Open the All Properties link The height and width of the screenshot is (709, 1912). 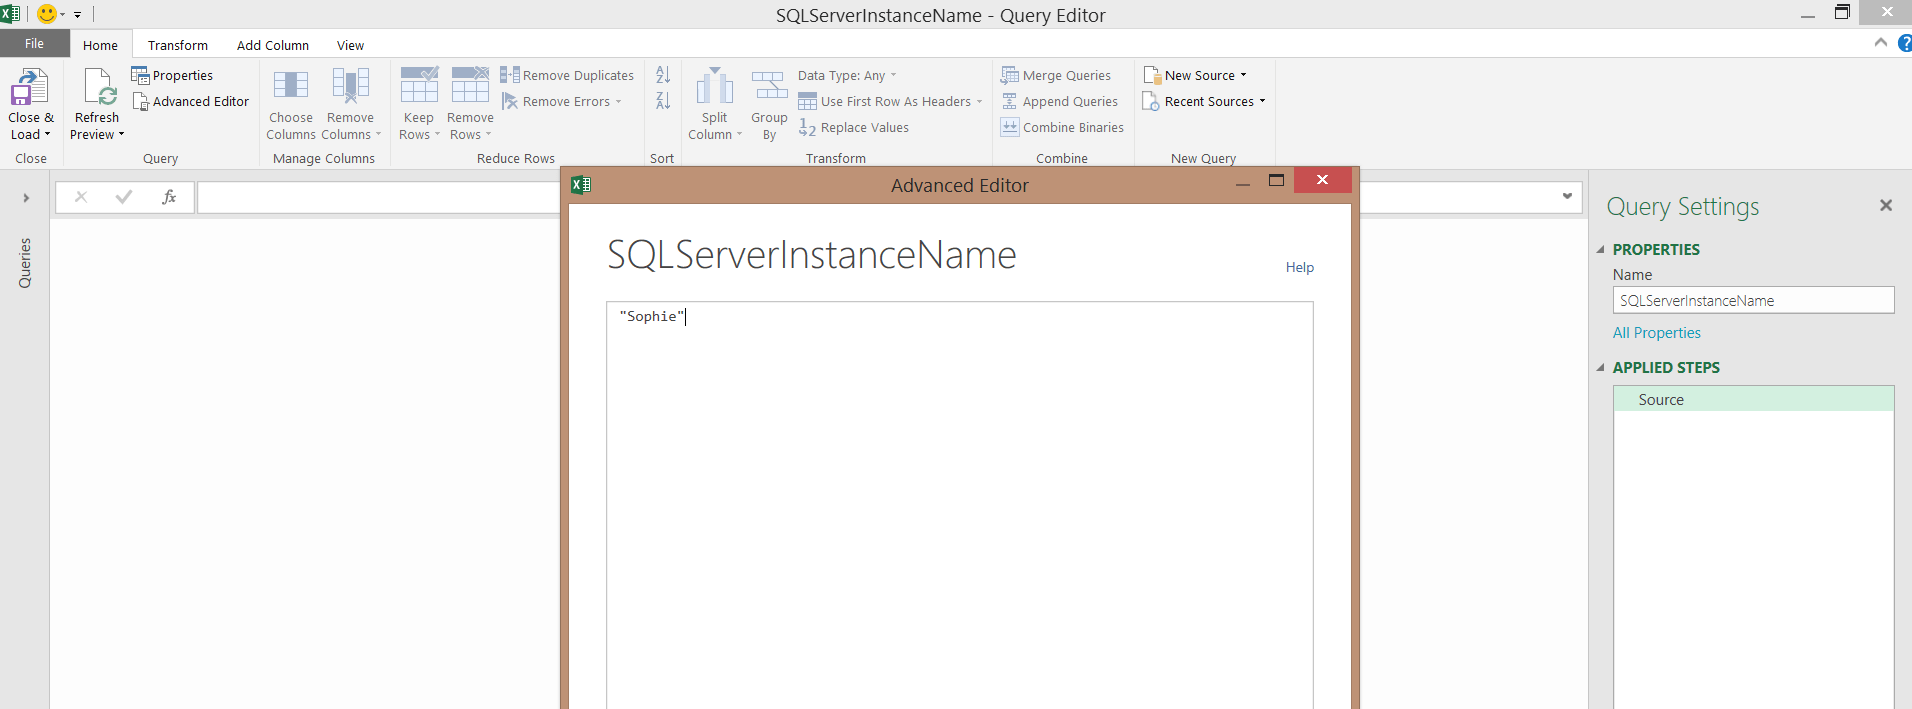click(1656, 333)
